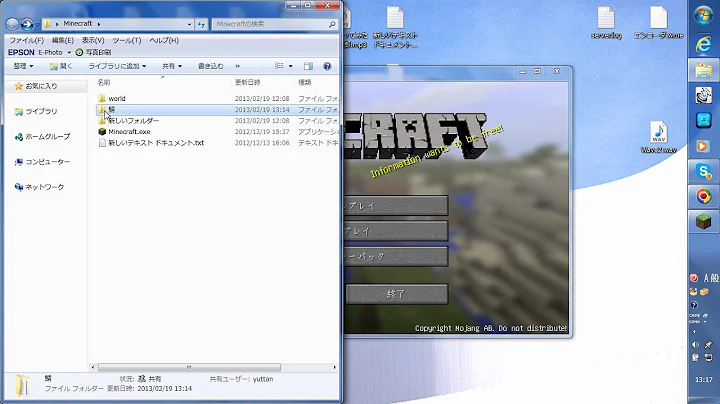
Task: Click the search magnifier icon
Action: (x=332, y=24)
